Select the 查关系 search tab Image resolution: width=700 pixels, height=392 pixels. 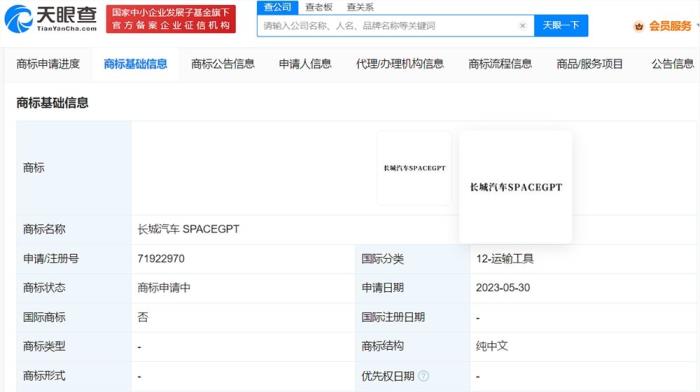click(x=360, y=7)
